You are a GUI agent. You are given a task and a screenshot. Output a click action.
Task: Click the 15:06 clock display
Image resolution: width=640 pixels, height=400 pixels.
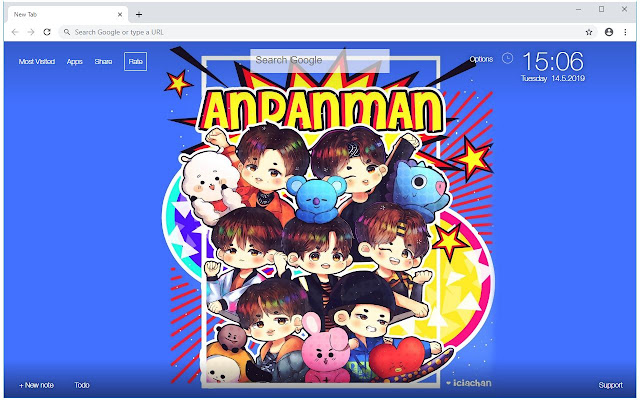tap(553, 62)
